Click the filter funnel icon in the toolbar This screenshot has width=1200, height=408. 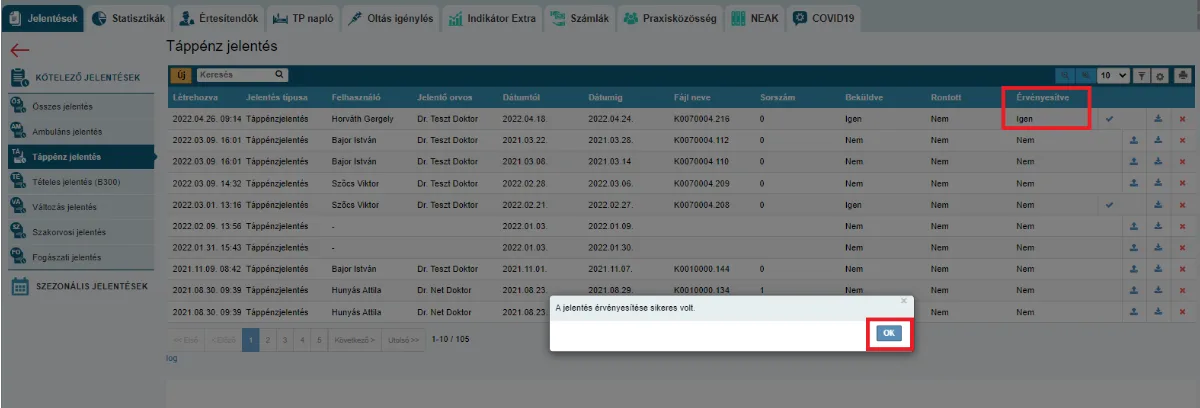(x=1143, y=75)
